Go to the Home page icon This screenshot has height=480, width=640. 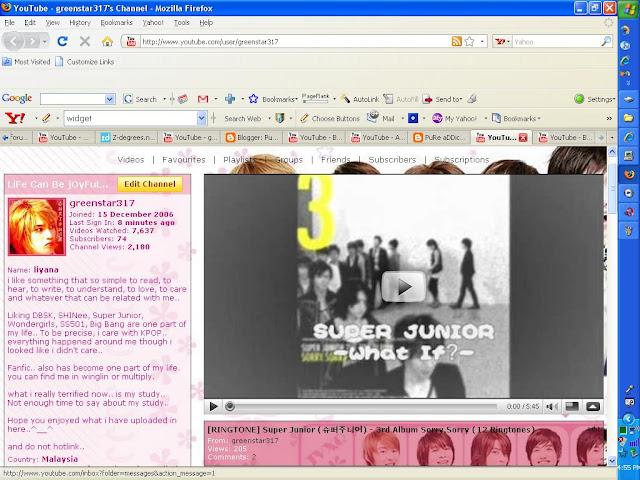(x=107, y=41)
